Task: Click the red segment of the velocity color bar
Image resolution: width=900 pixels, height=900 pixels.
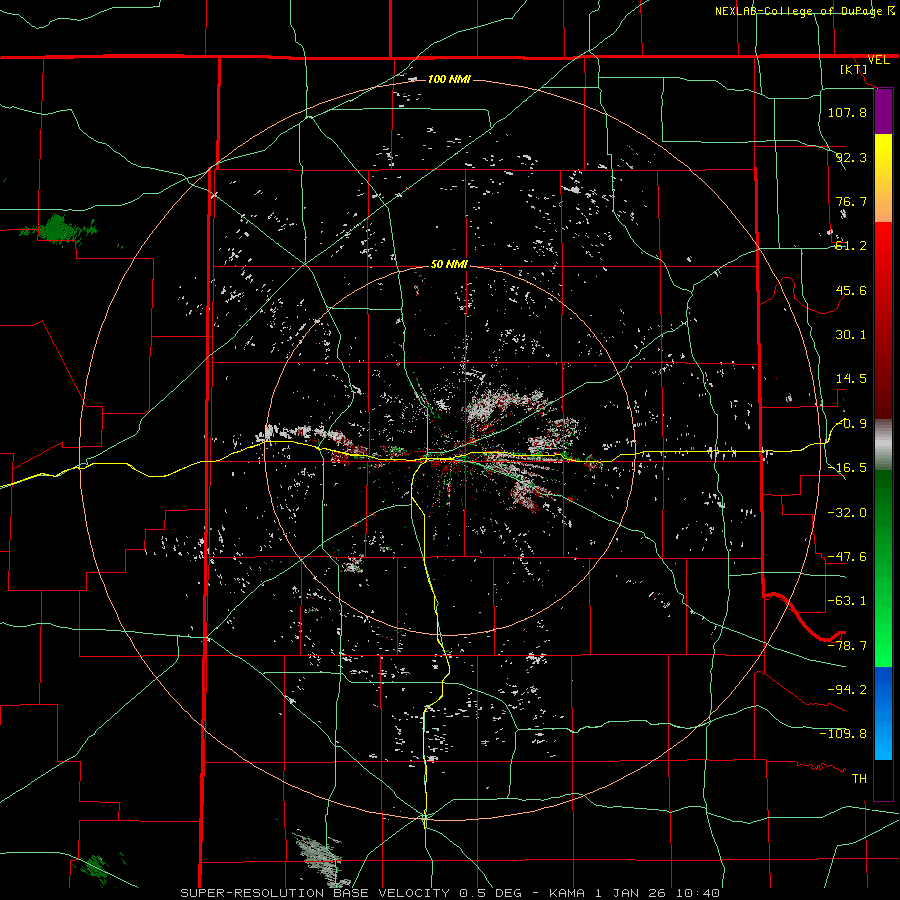Action: [883, 320]
